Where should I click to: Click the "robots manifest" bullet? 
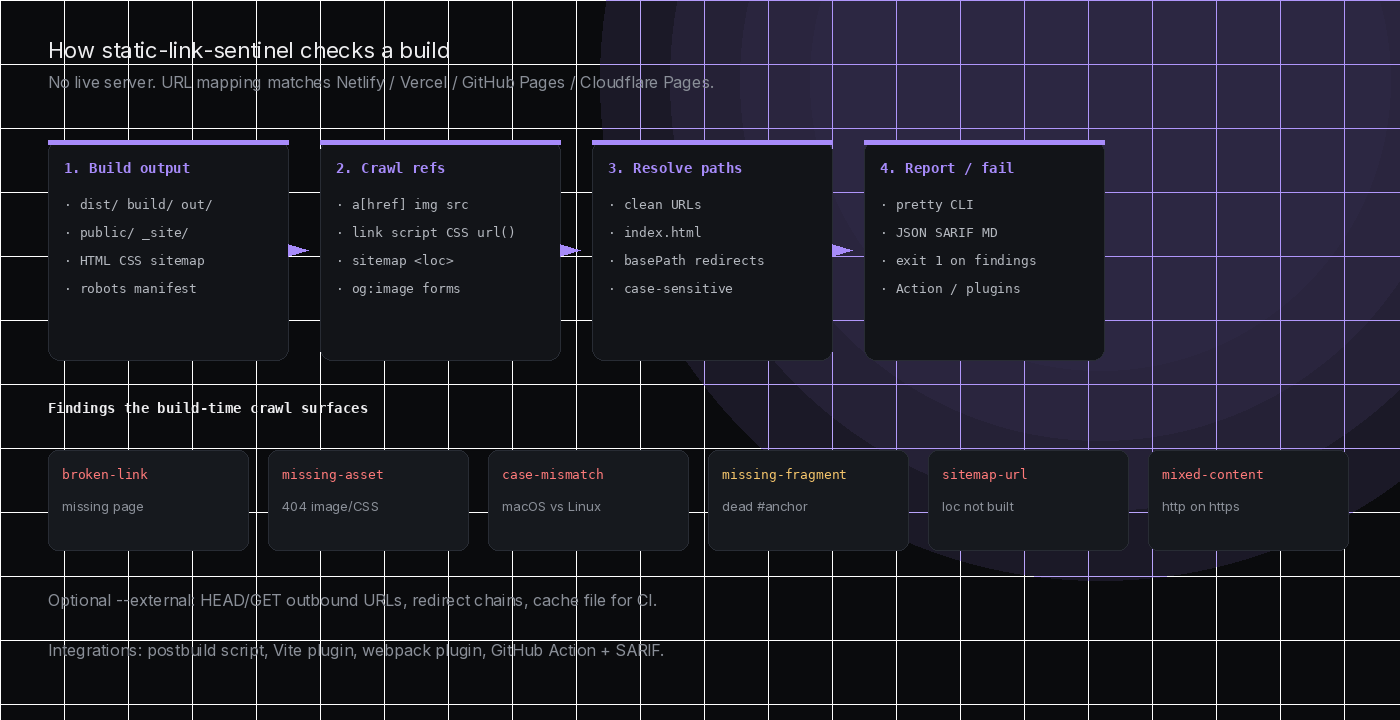(130, 288)
